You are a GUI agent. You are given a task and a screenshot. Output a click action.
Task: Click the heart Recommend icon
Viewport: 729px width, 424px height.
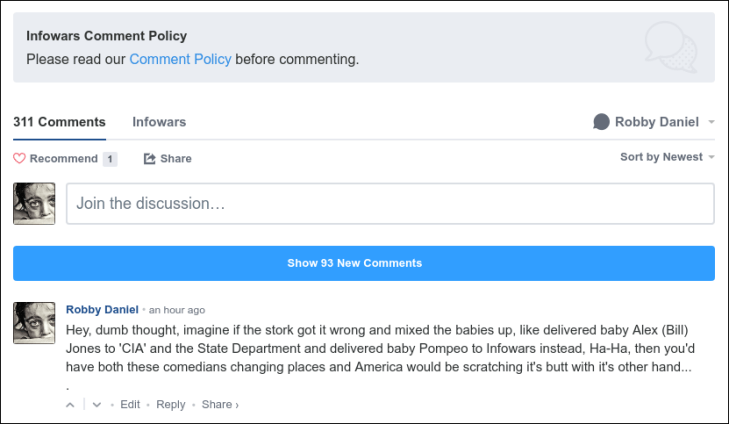click(19, 158)
